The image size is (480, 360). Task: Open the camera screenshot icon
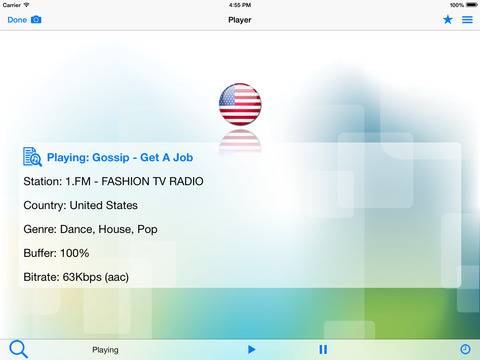(36, 20)
